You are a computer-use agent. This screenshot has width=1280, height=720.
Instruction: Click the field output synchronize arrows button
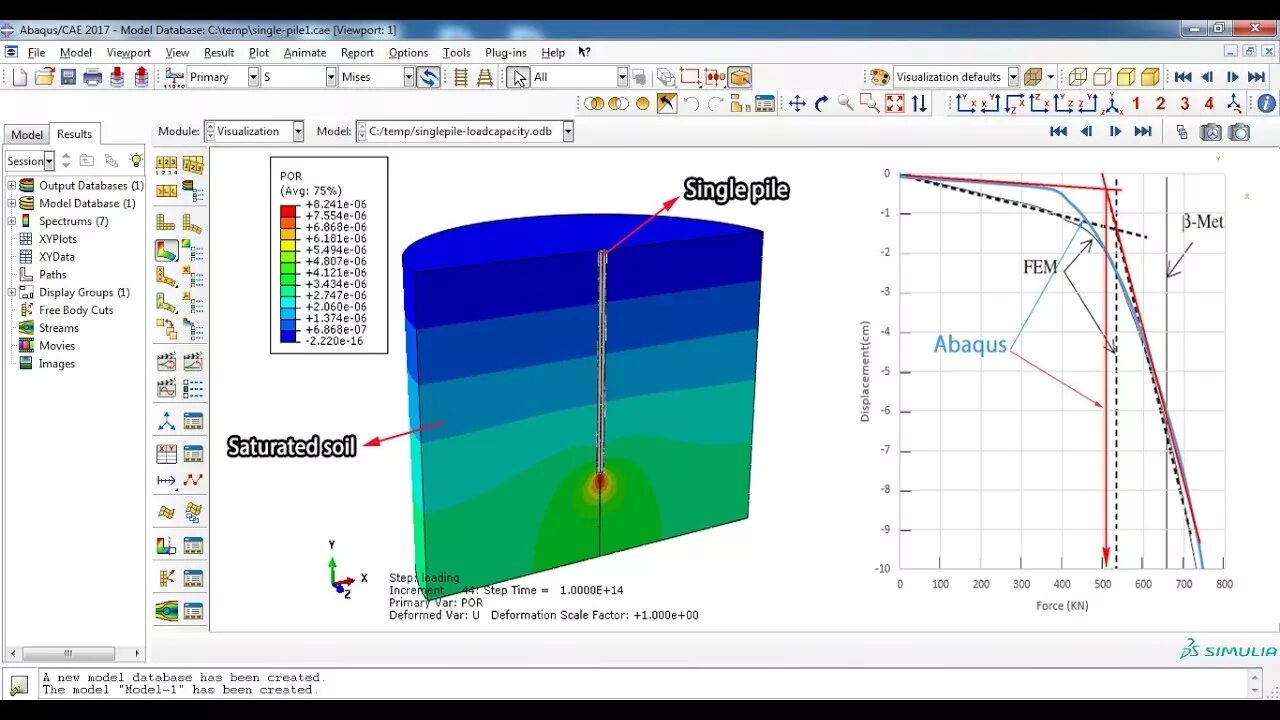click(428, 77)
